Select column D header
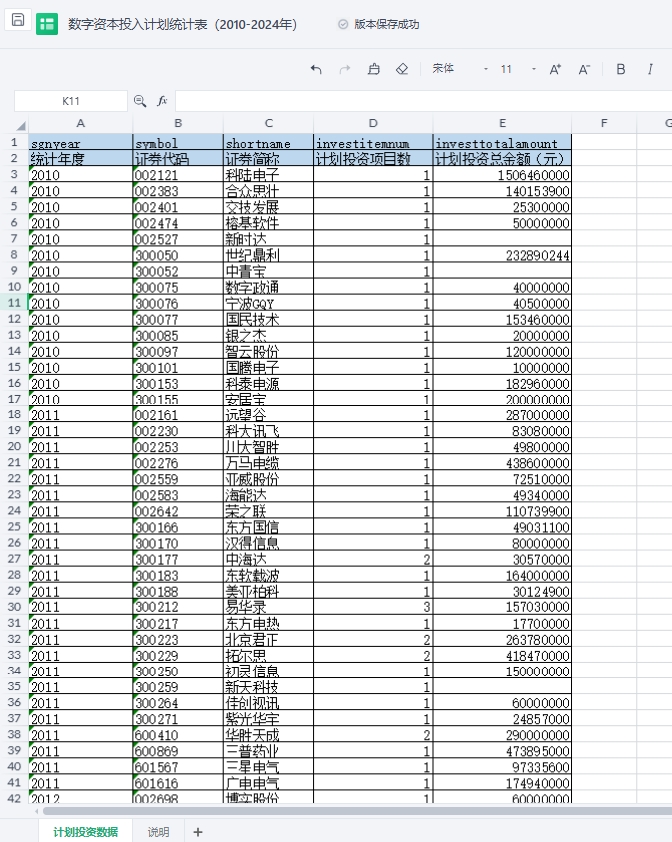672x842 pixels. pyautogui.click(x=373, y=124)
